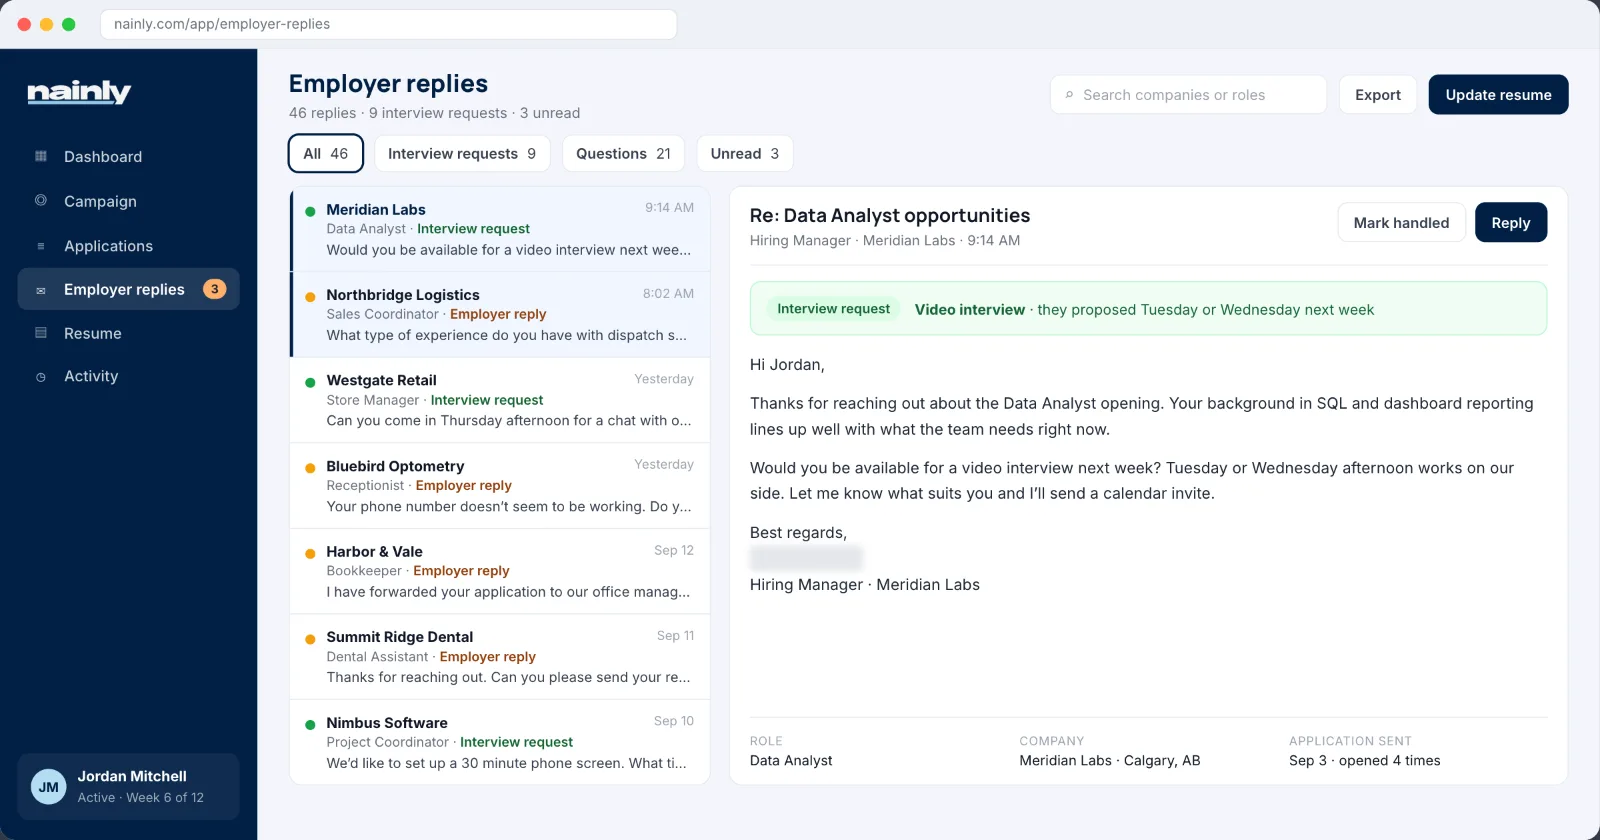
Task: Click the search magnifier icon
Action: 1069,95
